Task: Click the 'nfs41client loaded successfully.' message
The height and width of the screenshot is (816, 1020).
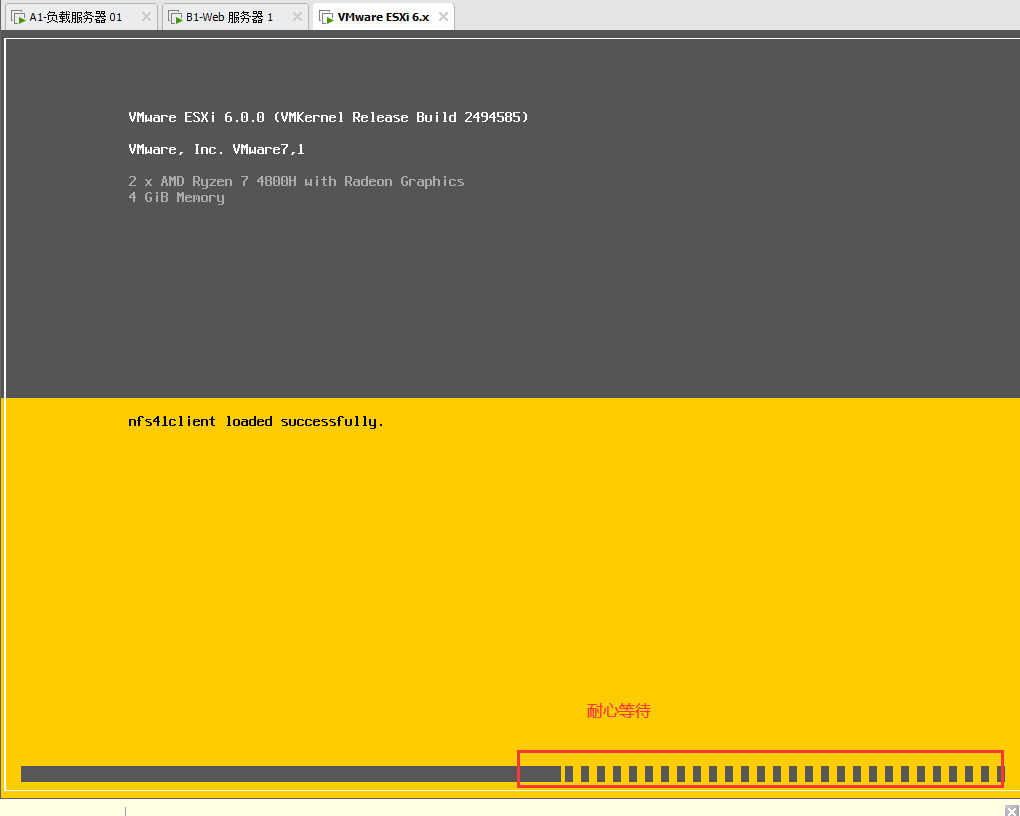Action: coord(256,422)
